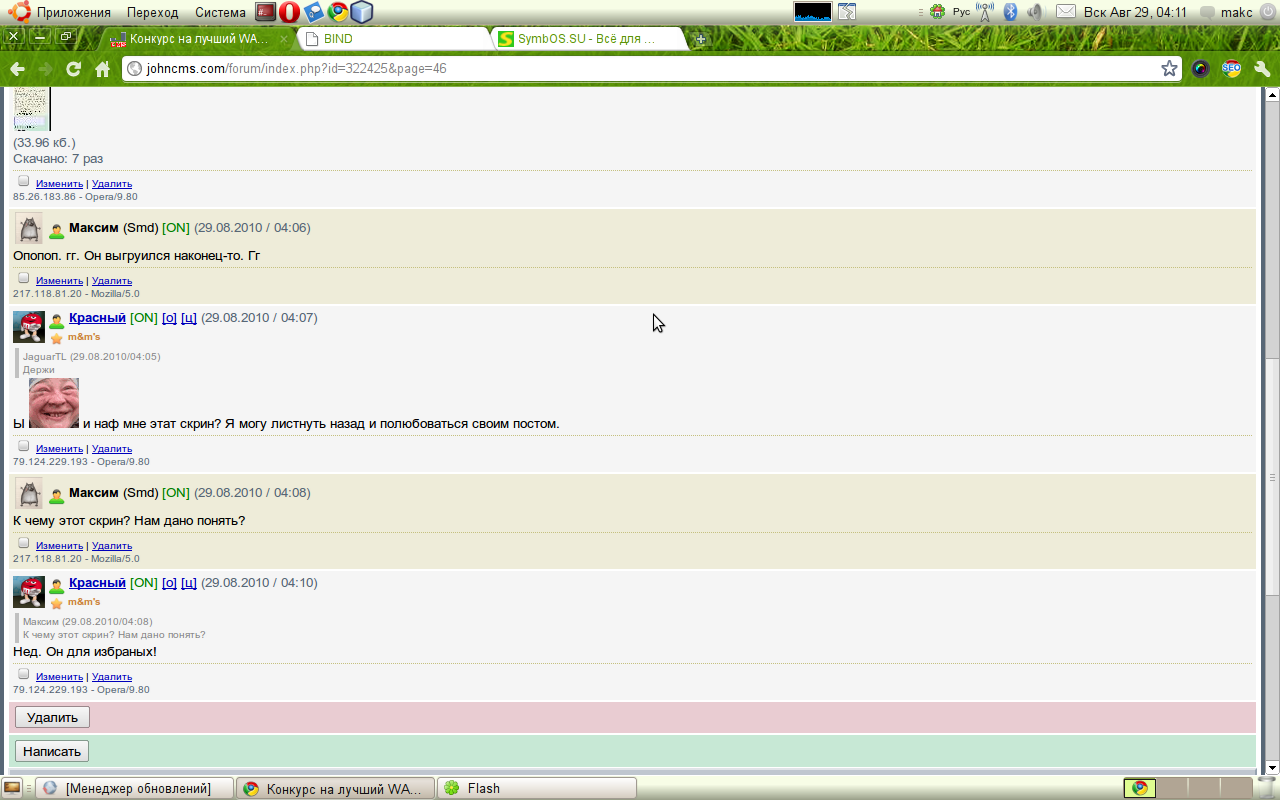This screenshot has height=800, width=1280.
Task: Switch to Flash window in taskbar
Action: [538, 788]
